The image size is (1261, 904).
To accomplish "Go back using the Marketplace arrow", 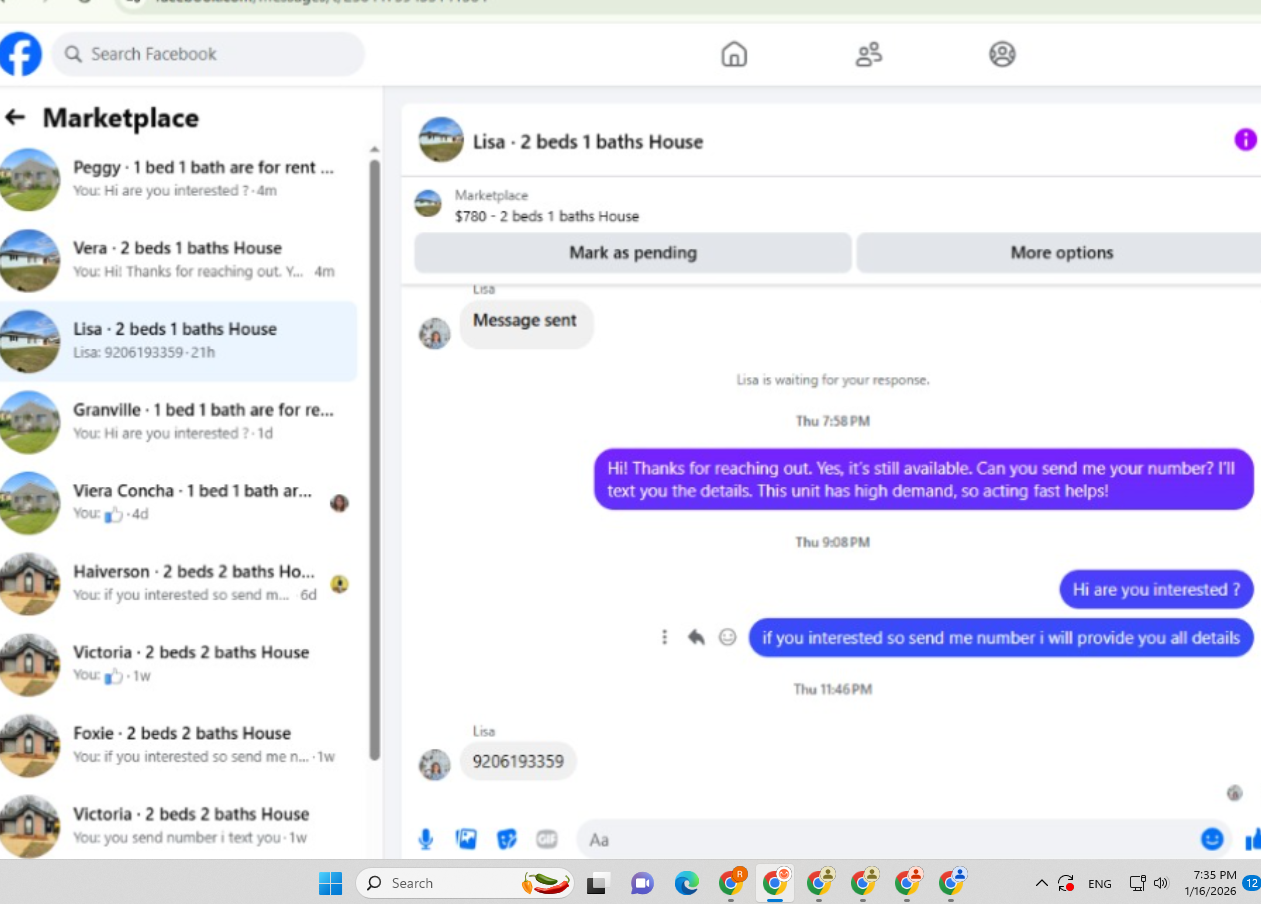I will click(x=15, y=118).
